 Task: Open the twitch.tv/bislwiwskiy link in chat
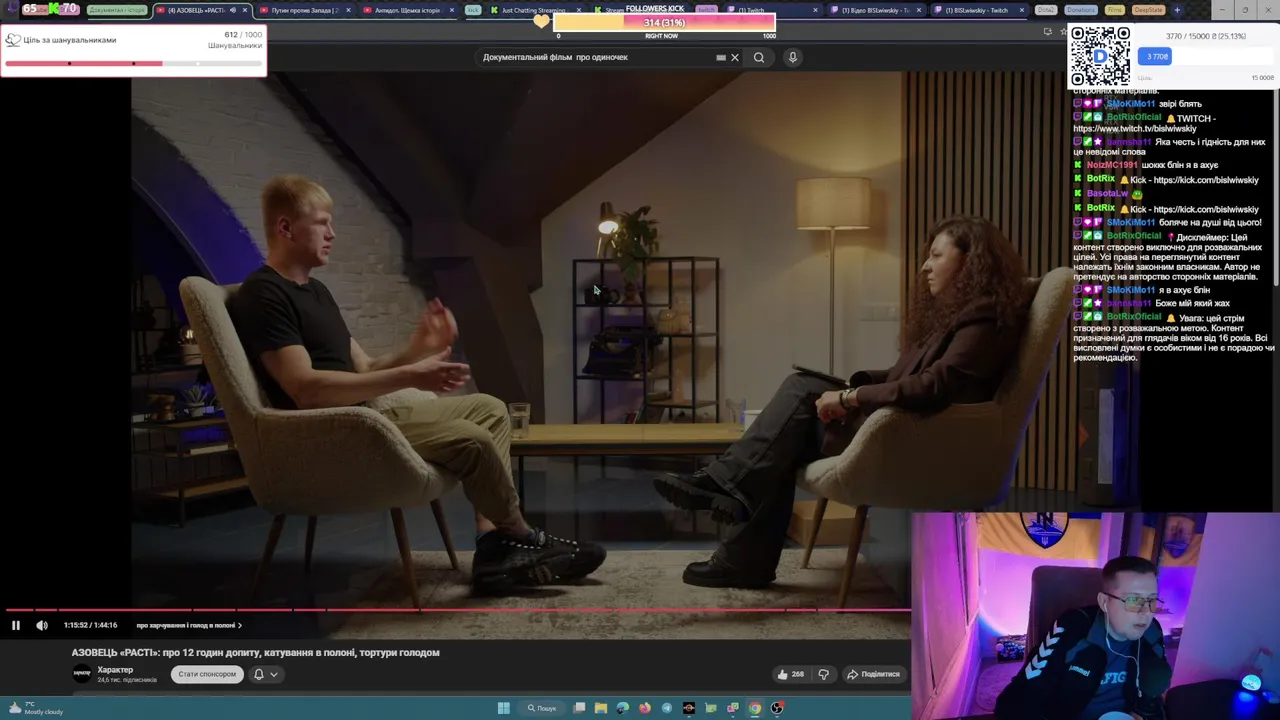(x=1134, y=129)
